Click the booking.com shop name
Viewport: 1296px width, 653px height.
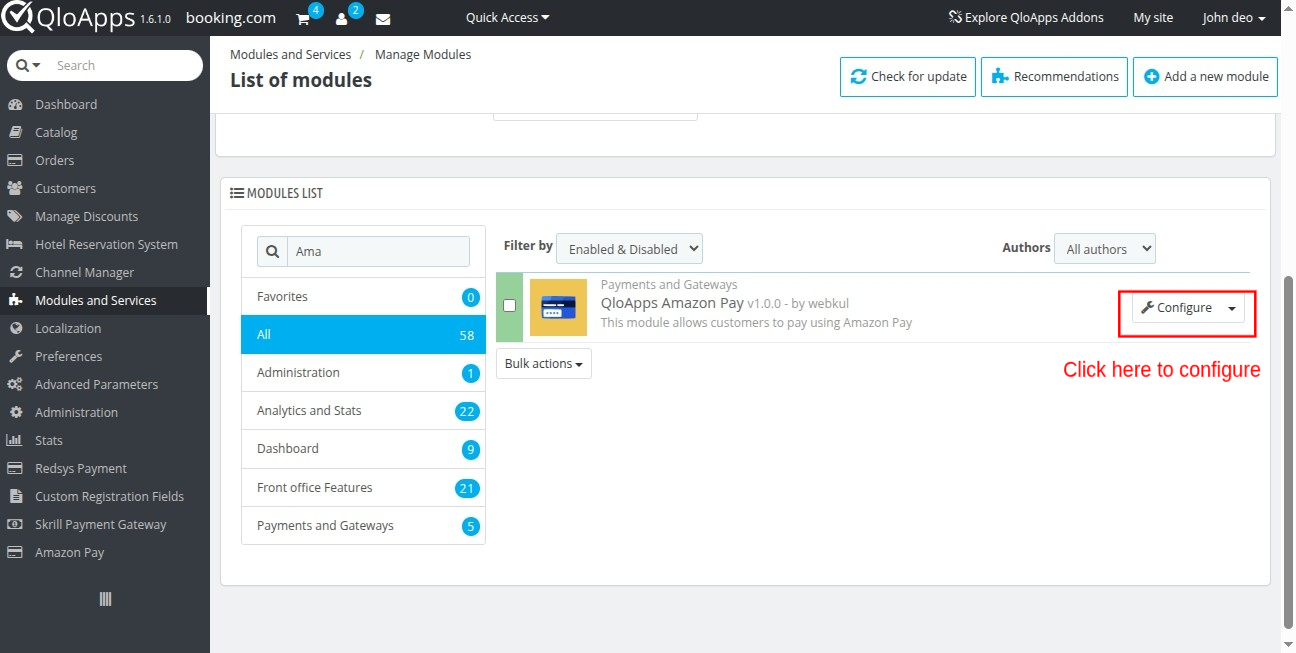pyautogui.click(x=231, y=18)
